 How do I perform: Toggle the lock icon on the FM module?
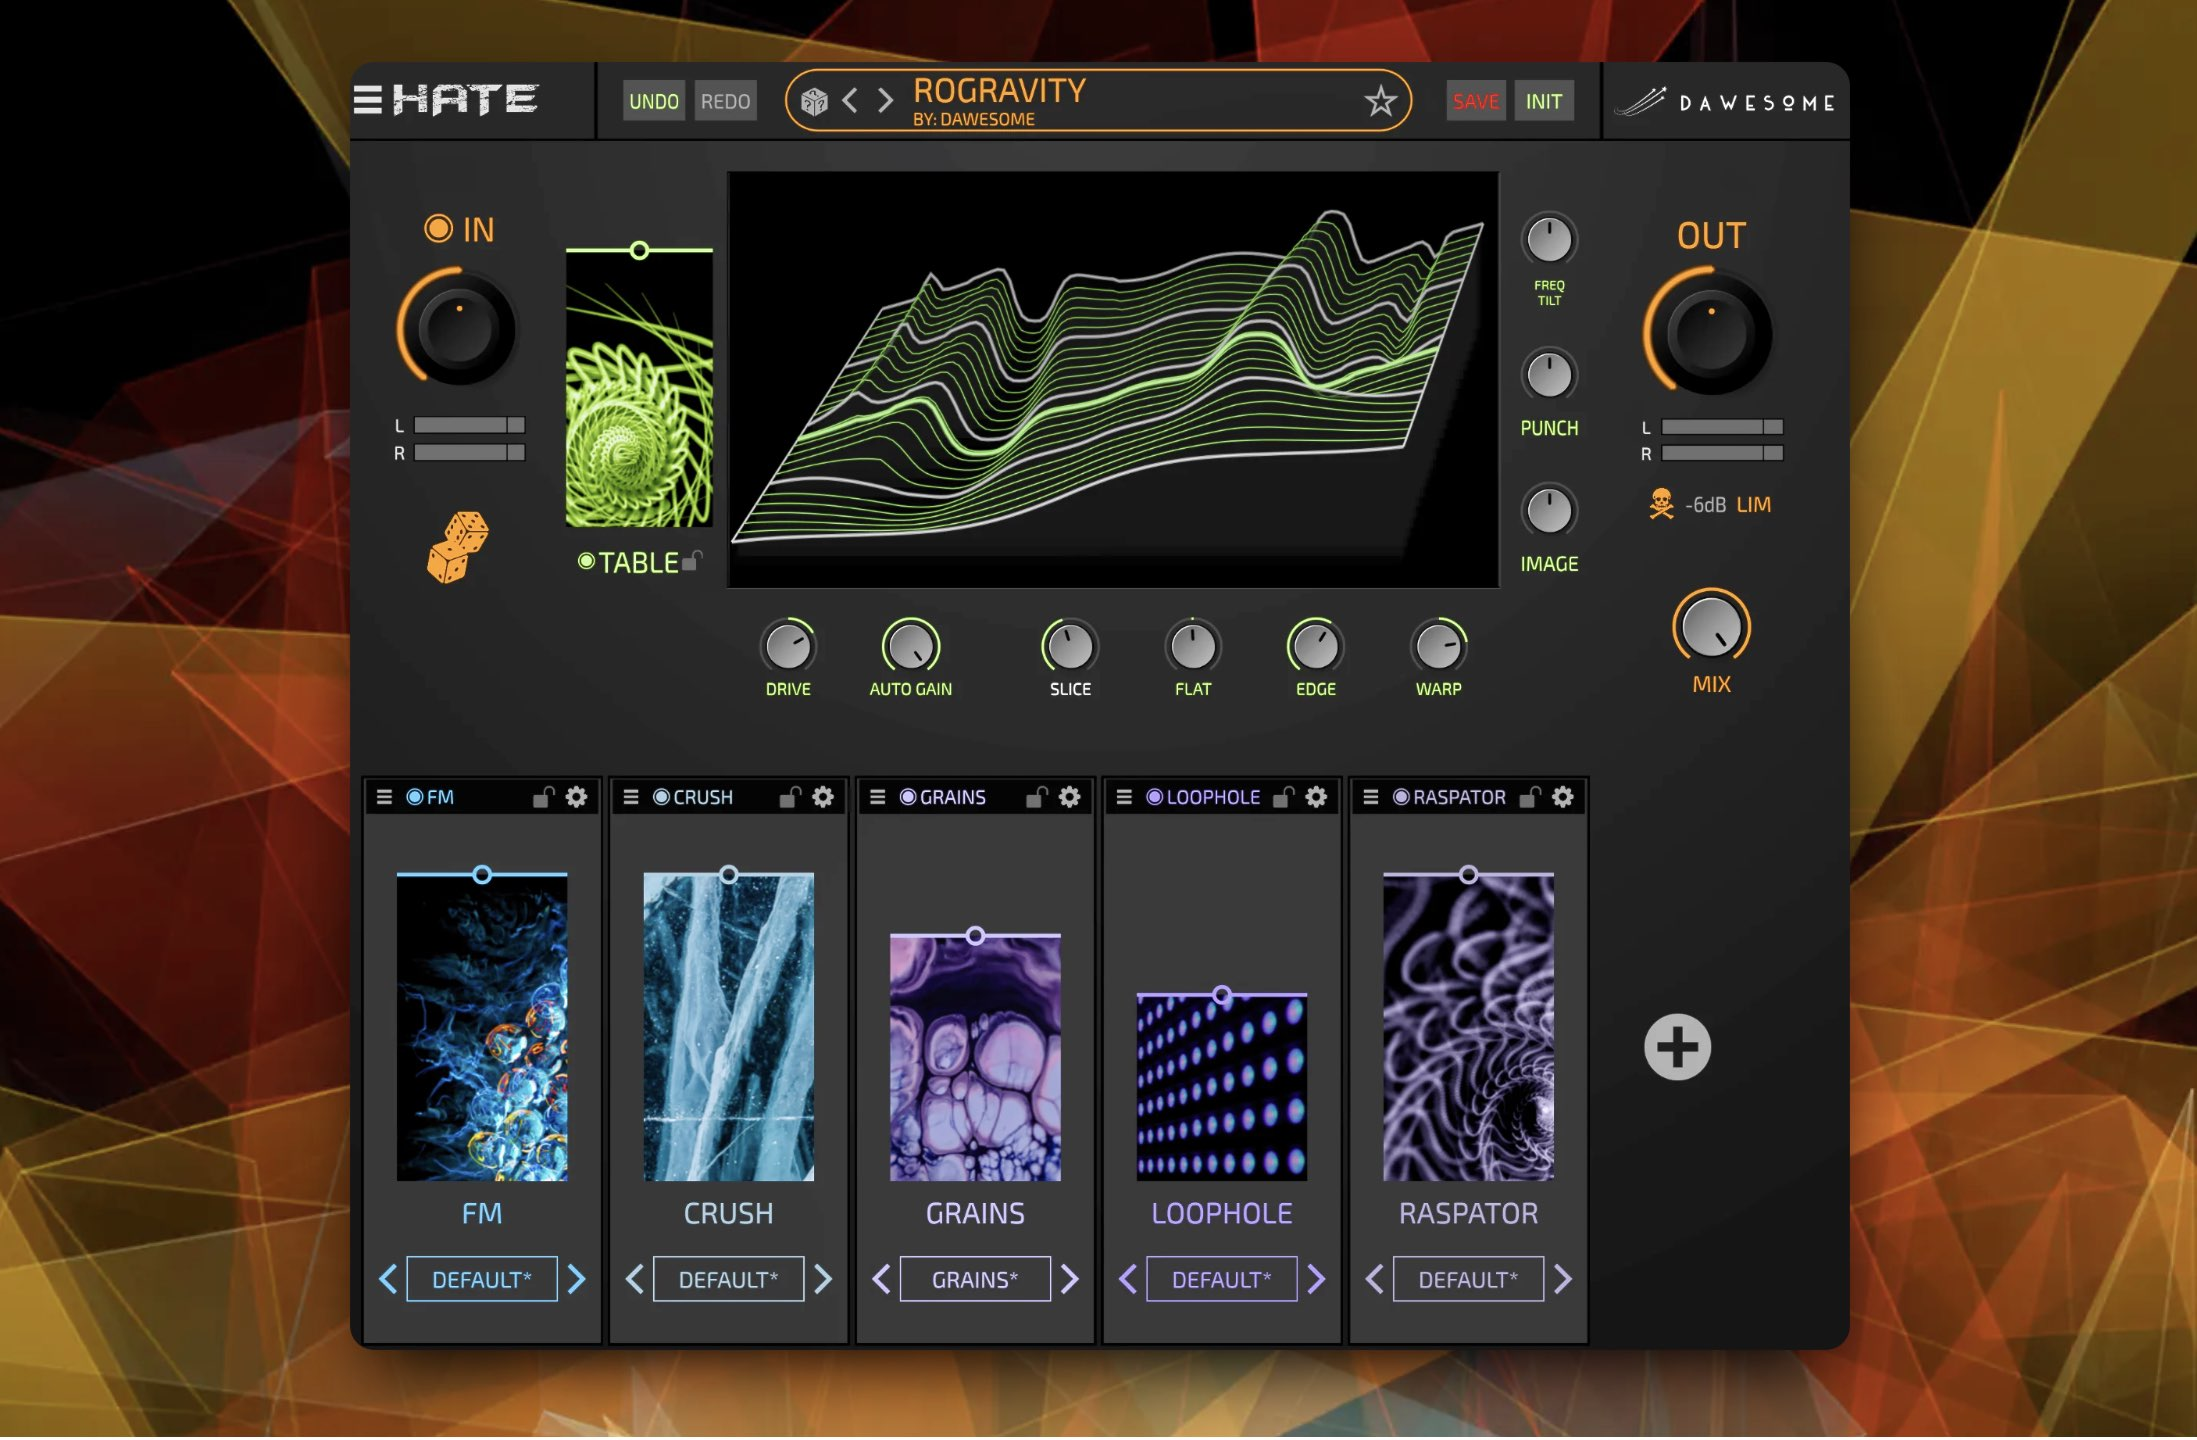(x=543, y=797)
